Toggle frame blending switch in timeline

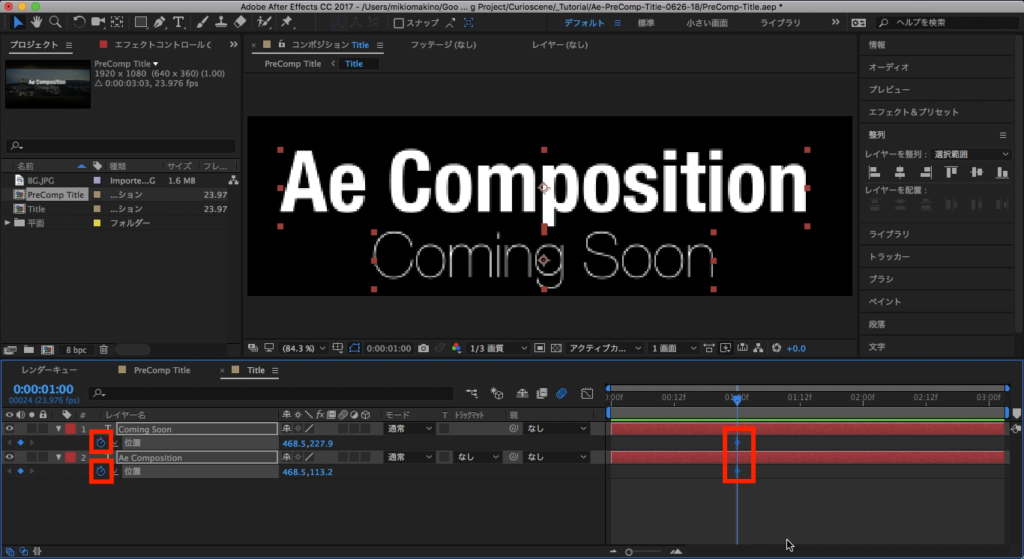click(541, 393)
